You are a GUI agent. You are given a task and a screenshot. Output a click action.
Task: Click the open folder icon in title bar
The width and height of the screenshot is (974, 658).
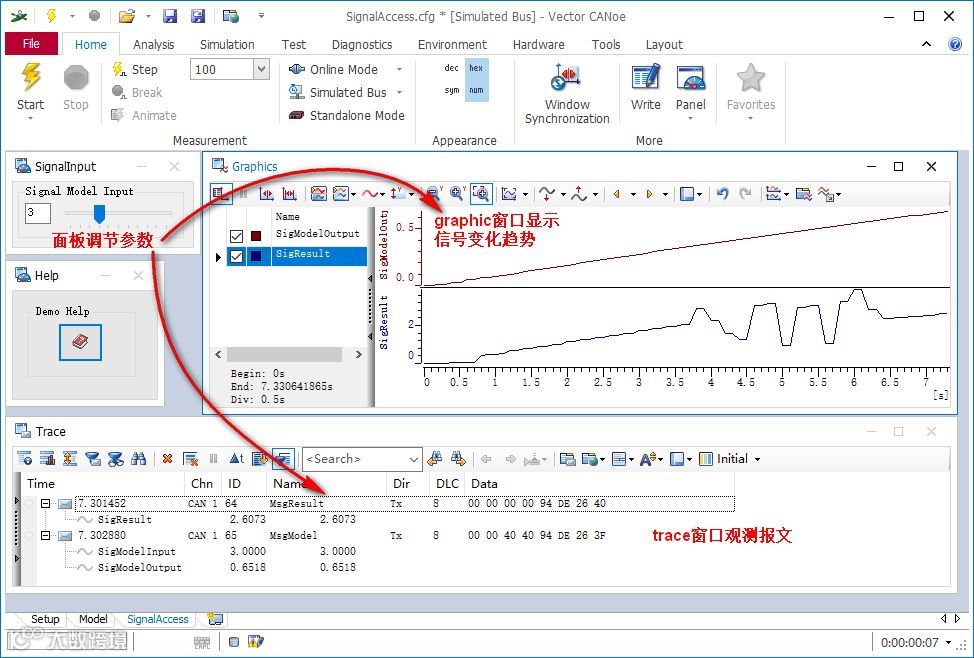coord(127,16)
